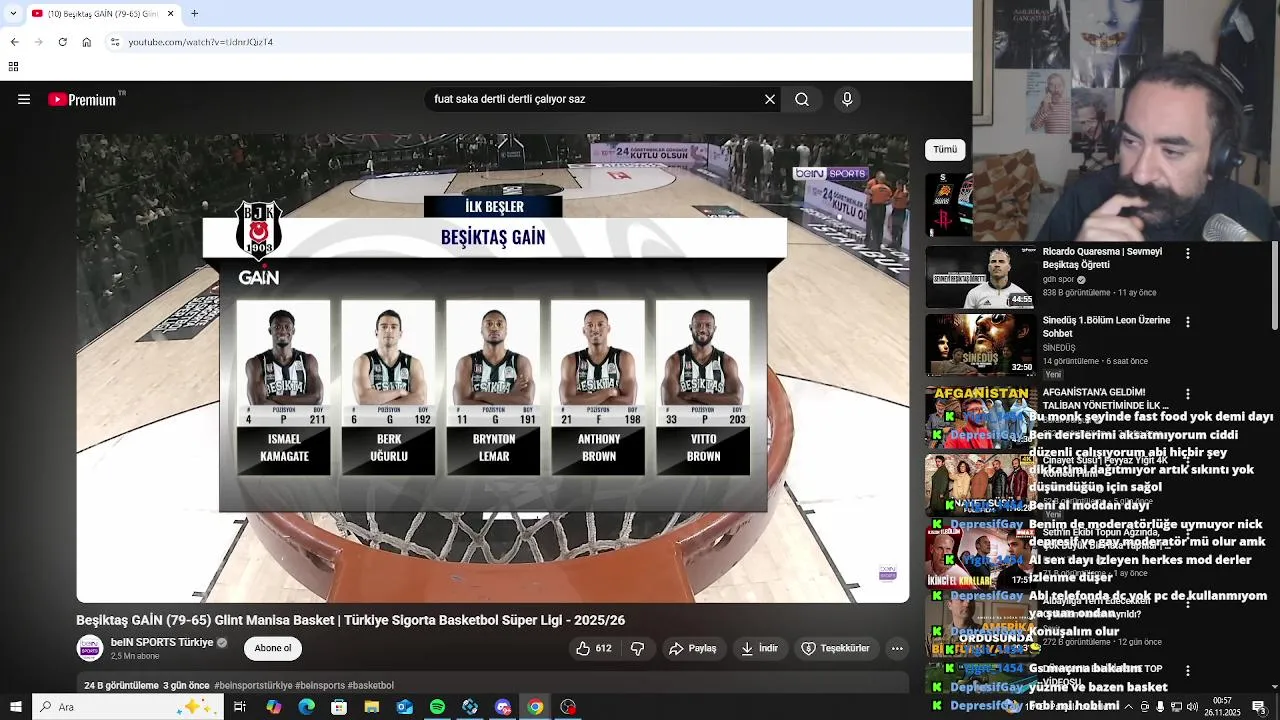Switch to Chrome in taskbar
This screenshot has height=720, width=1280.
535,707
